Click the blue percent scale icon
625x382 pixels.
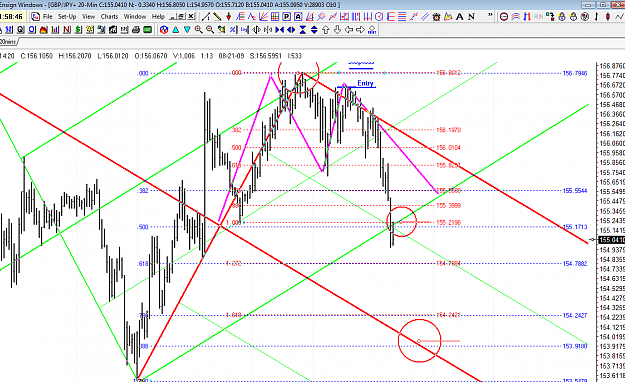(x=233, y=30)
